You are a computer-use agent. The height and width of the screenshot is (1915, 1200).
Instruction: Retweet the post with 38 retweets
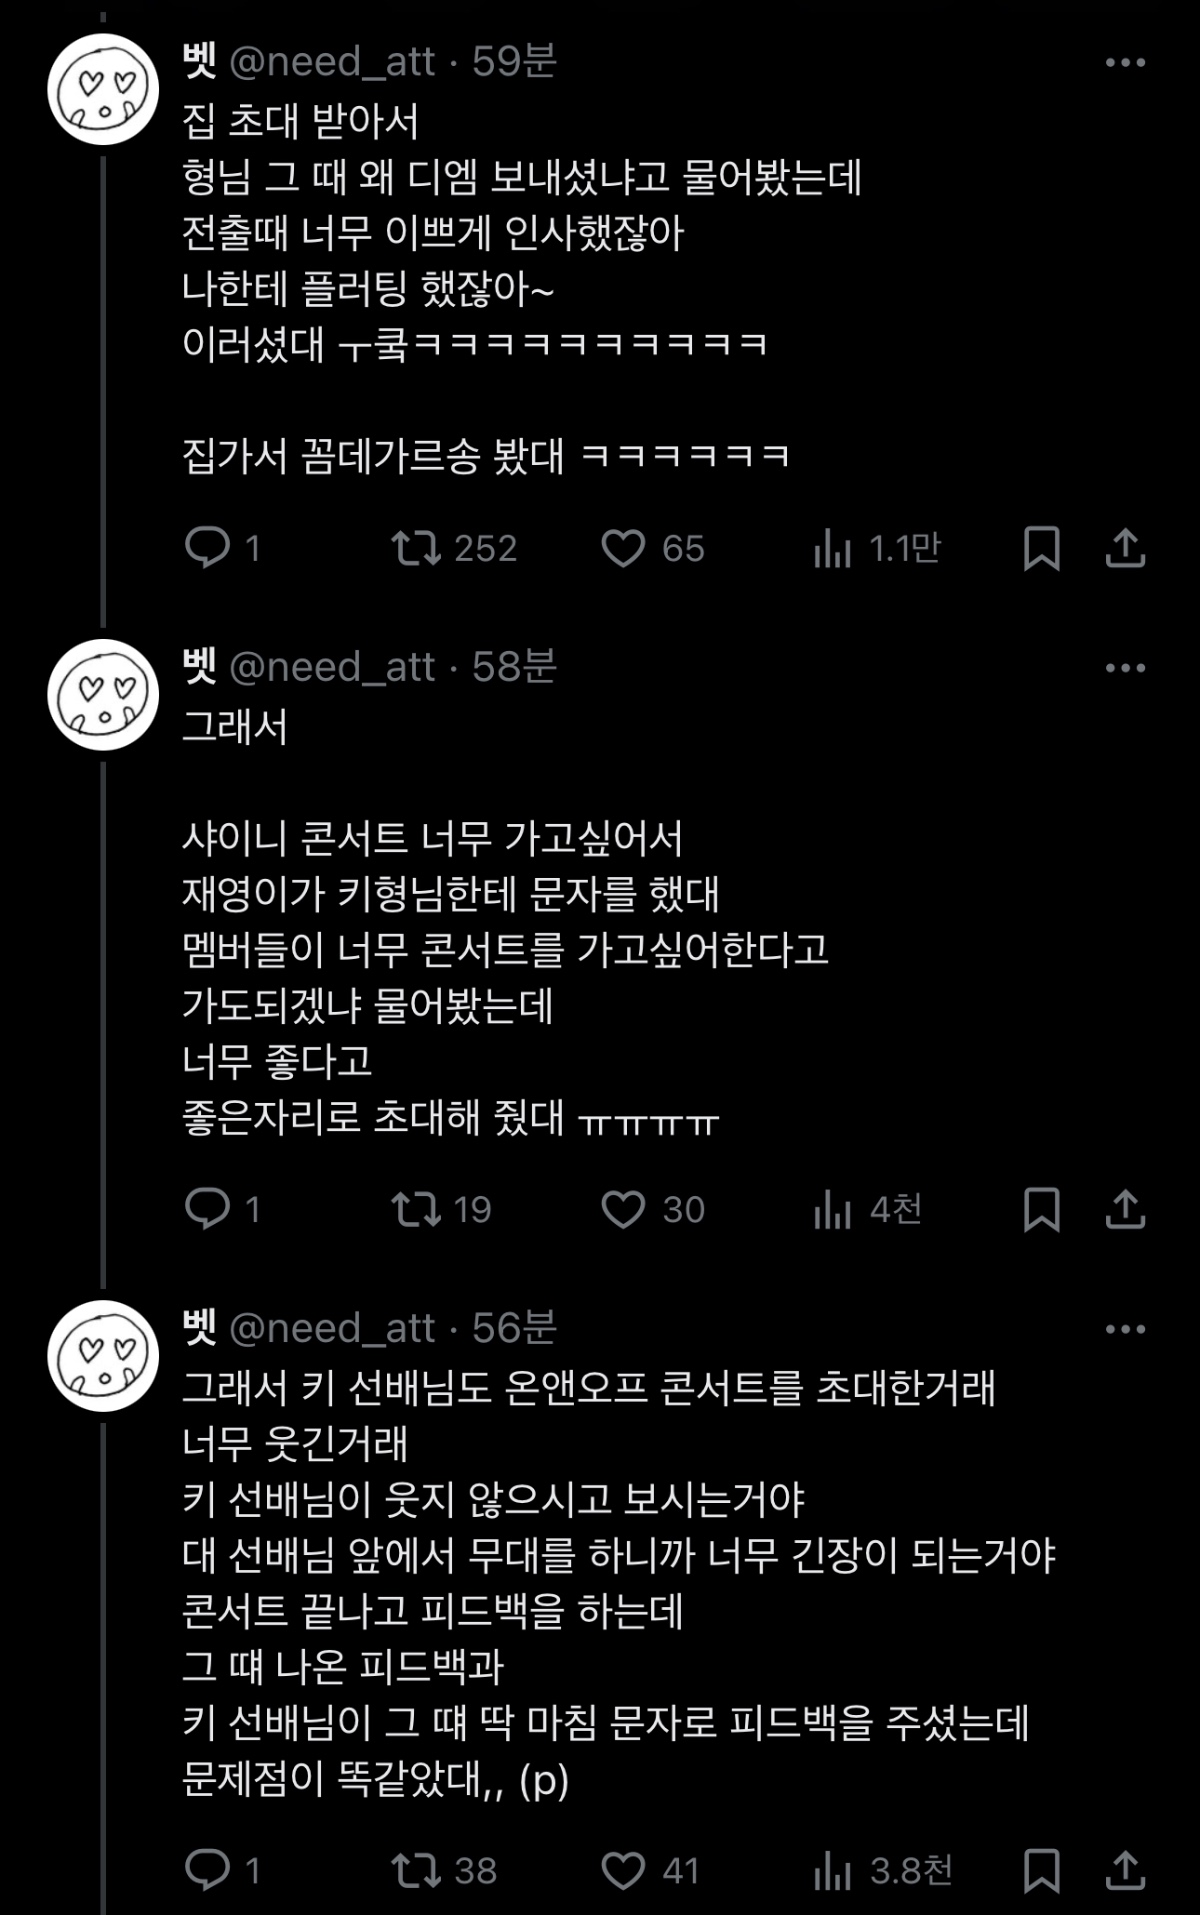tap(416, 1870)
